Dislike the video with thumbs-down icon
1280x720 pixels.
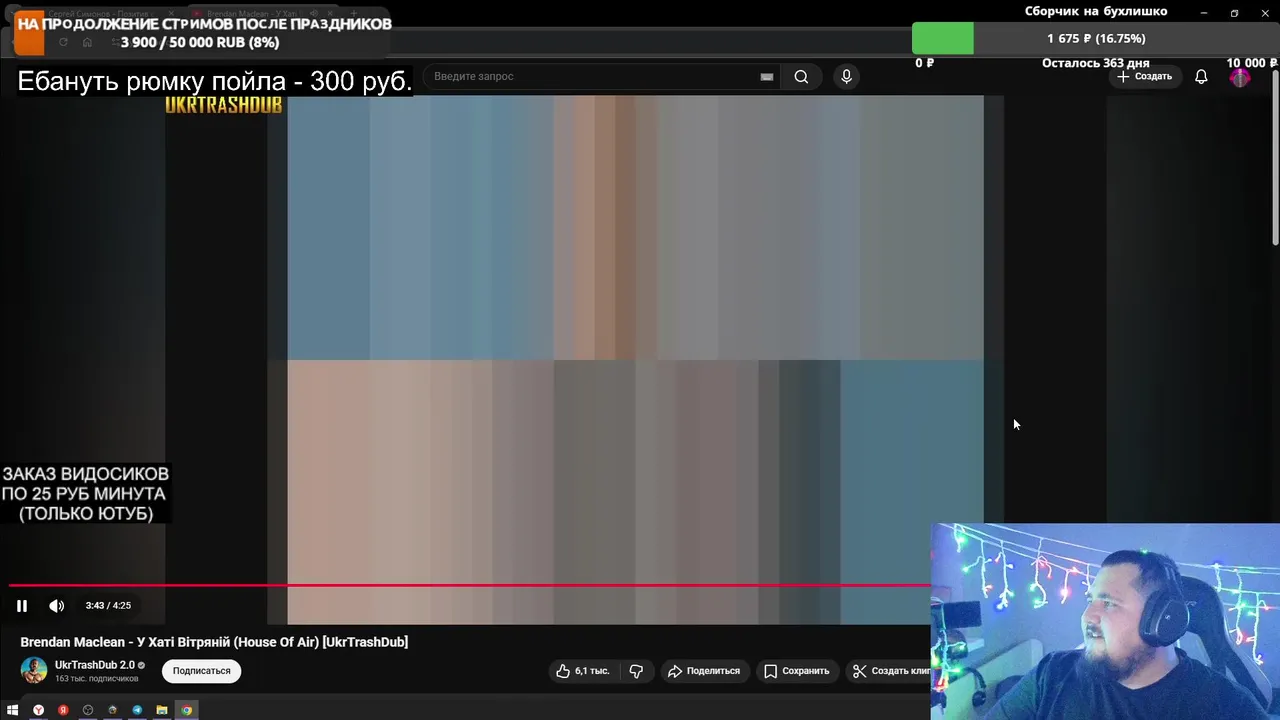pyautogui.click(x=636, y=671)
